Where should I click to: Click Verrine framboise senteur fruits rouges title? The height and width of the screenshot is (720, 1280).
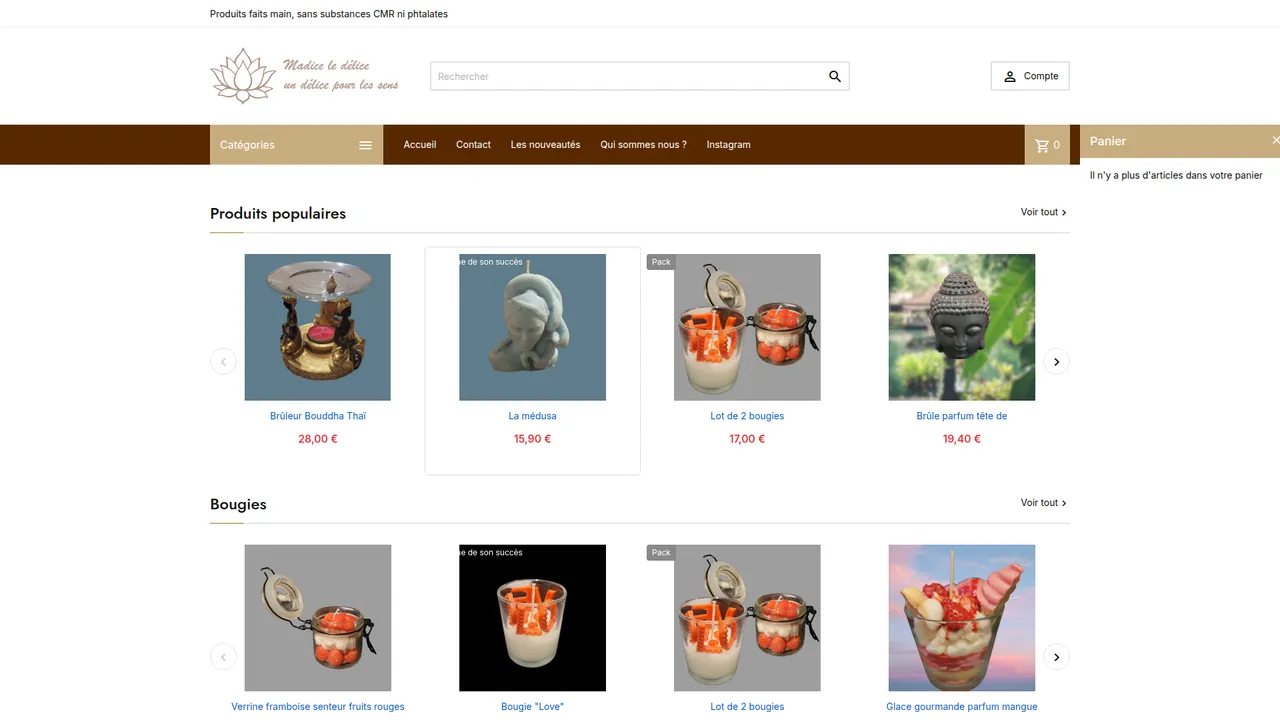(x=318, y=707)
